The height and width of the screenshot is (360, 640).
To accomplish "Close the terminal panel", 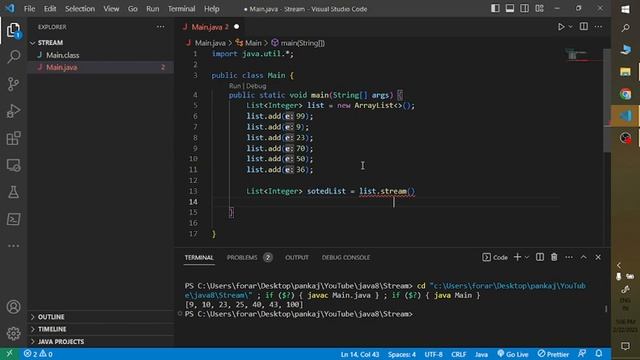I will coord(598,257).
